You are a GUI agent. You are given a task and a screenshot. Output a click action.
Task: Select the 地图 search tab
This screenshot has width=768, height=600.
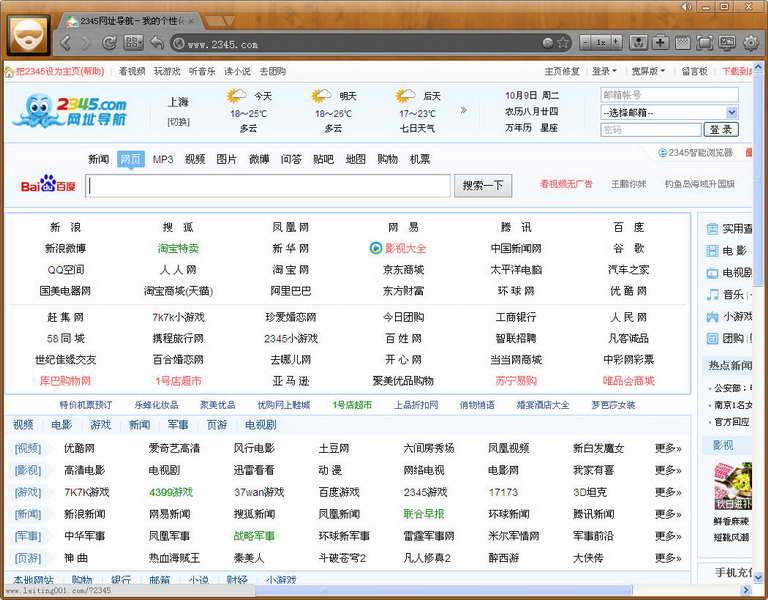[356, 159]
